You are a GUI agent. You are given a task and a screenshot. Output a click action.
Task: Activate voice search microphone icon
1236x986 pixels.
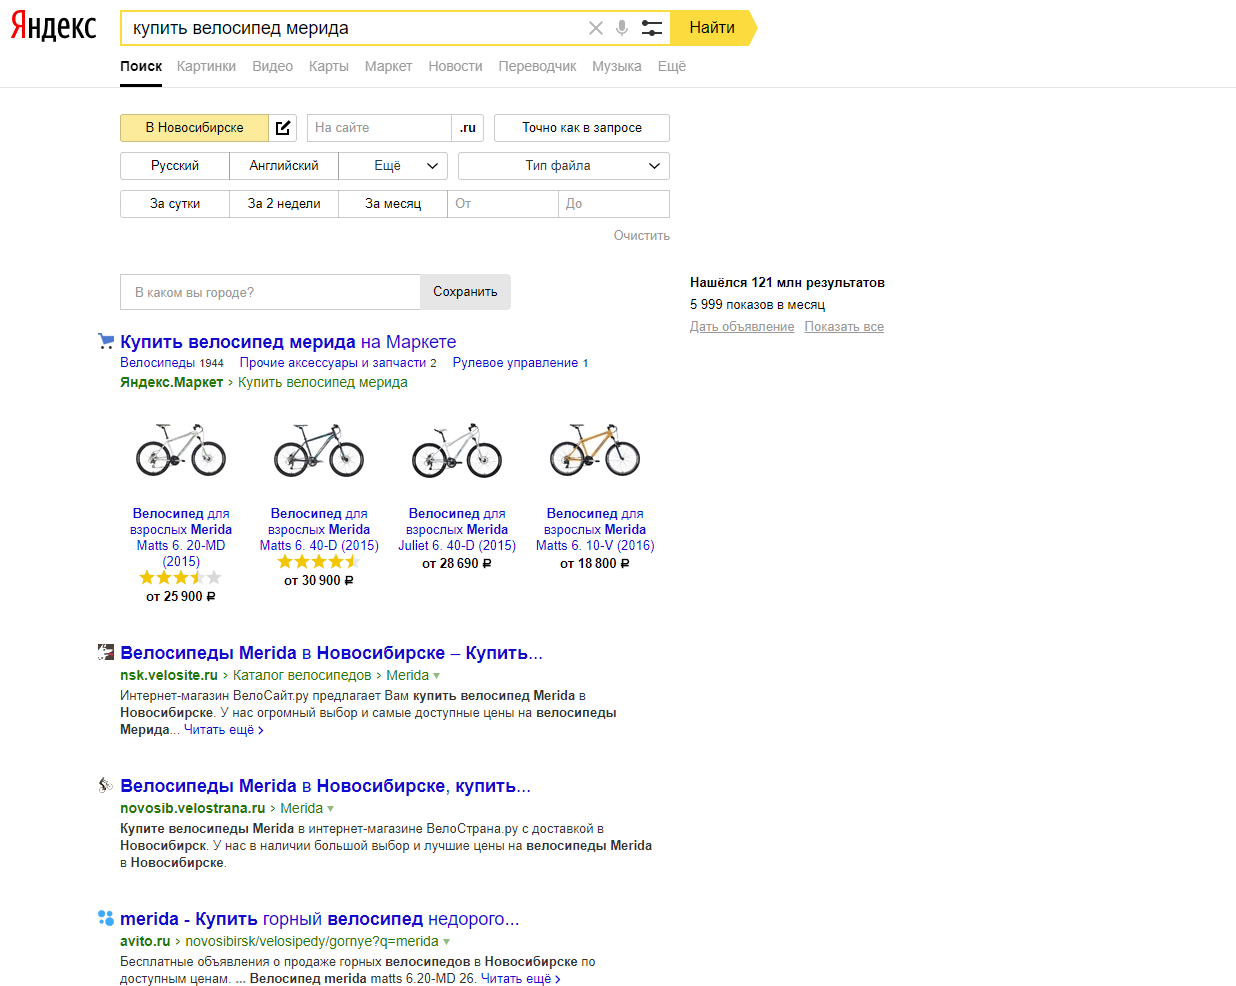click(622, 28)
